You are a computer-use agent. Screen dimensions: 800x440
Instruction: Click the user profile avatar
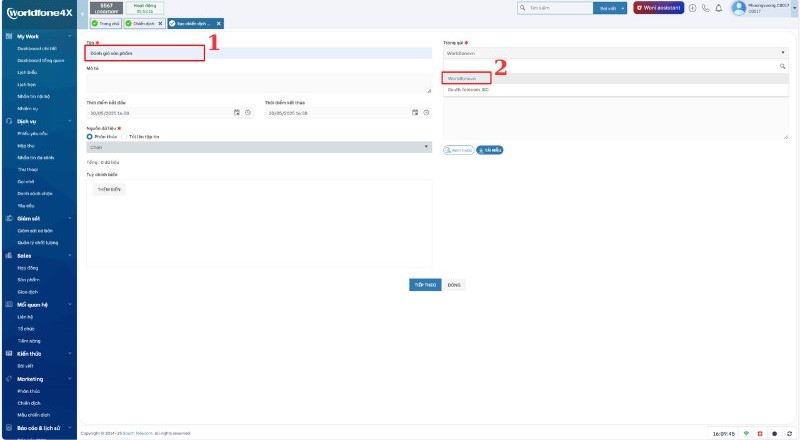pyautogui.click(x=739, y=8)
